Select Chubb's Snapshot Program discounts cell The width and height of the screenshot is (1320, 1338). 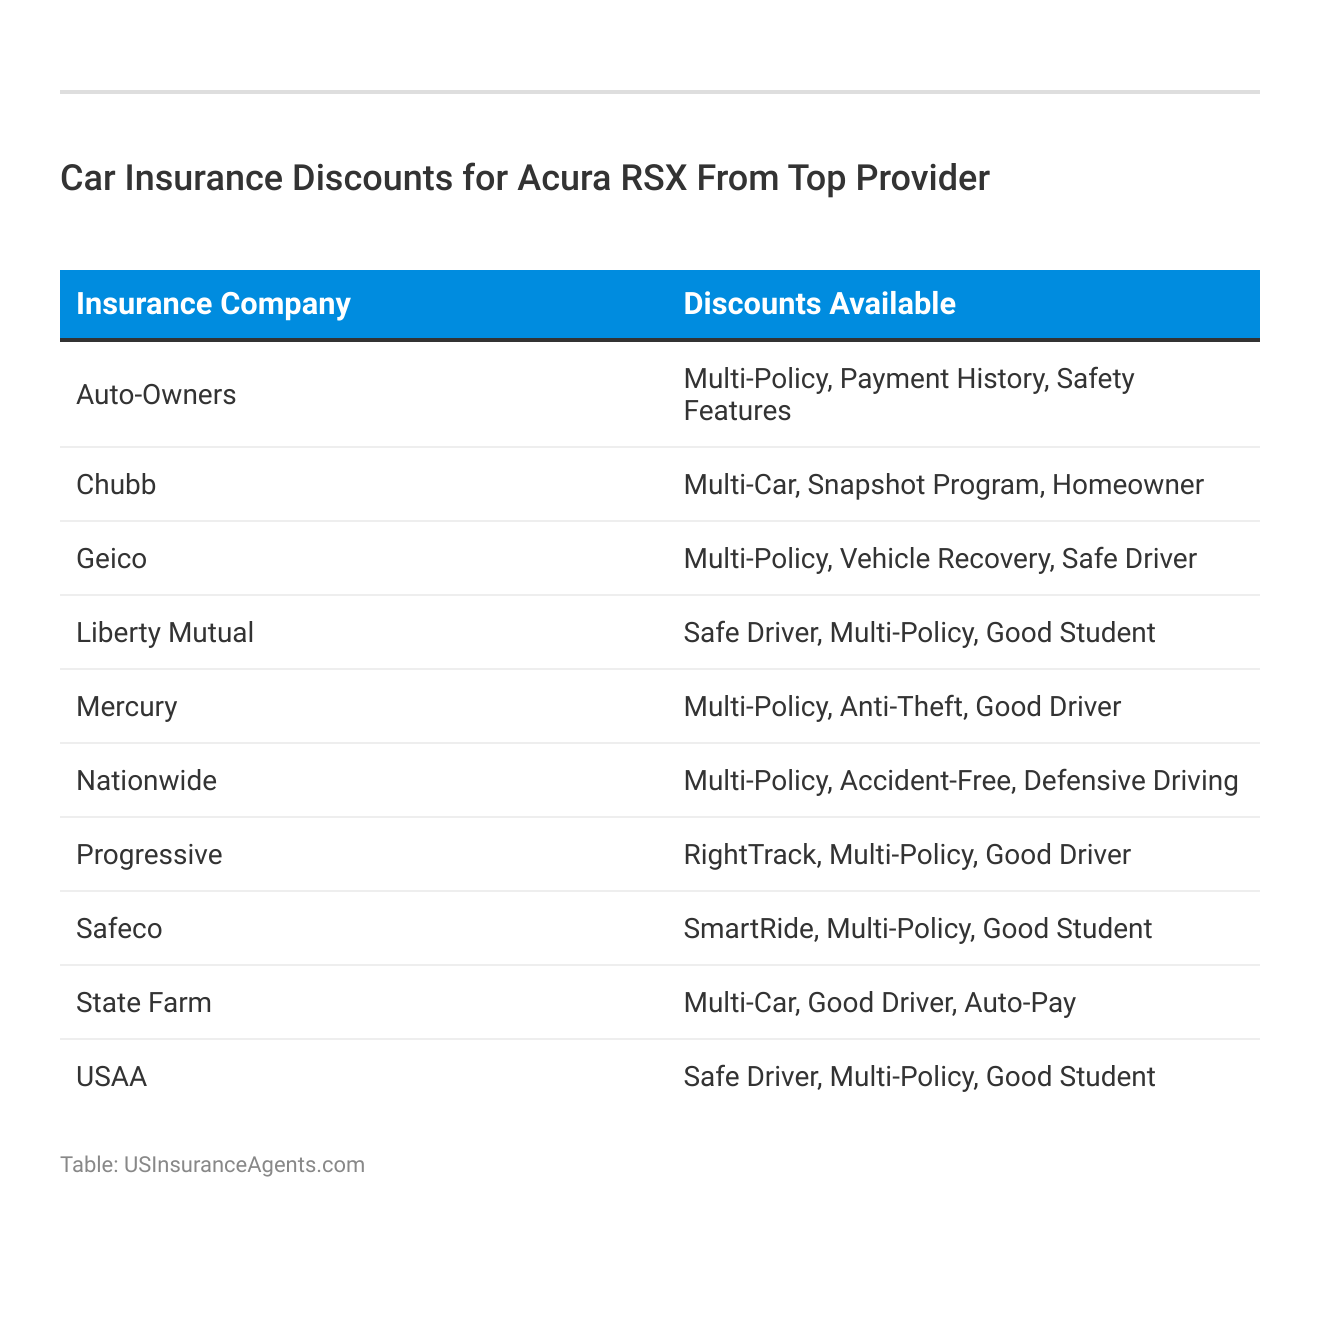coord(943,485)
